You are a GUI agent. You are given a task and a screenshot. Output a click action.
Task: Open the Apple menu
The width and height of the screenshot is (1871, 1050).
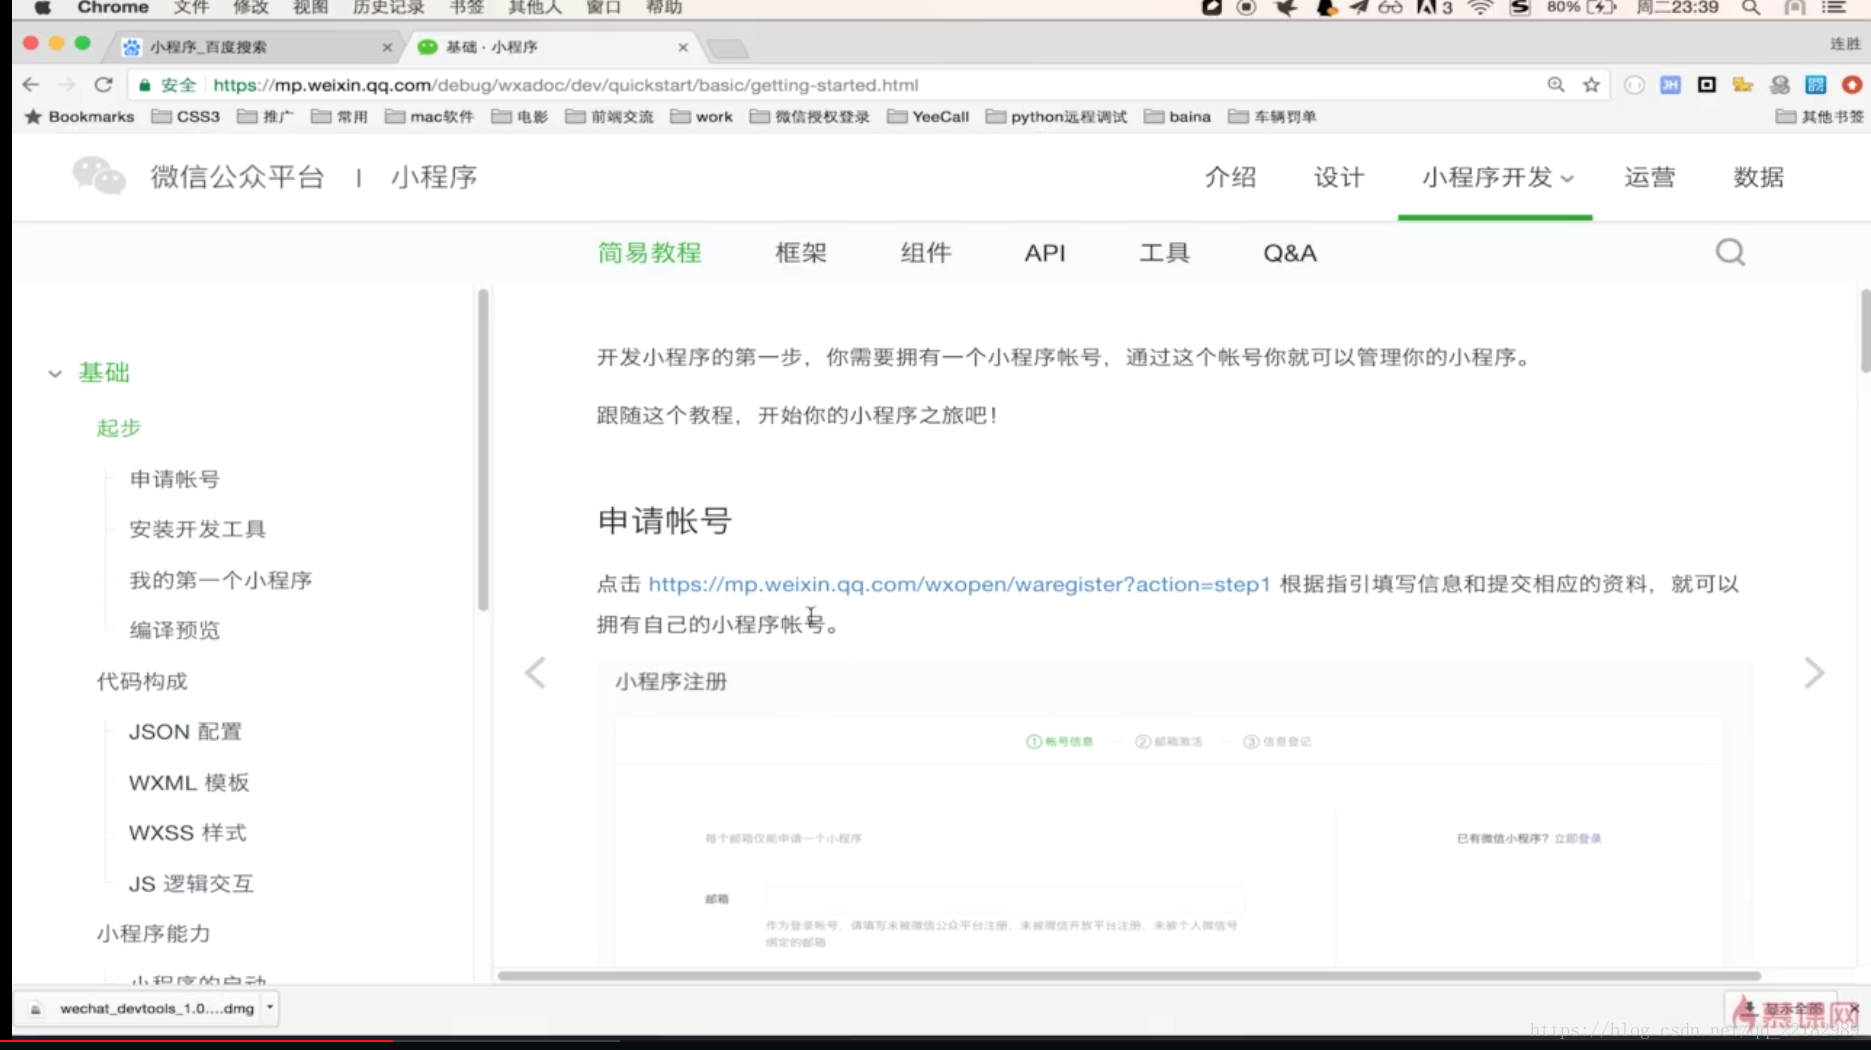point(42,8)
